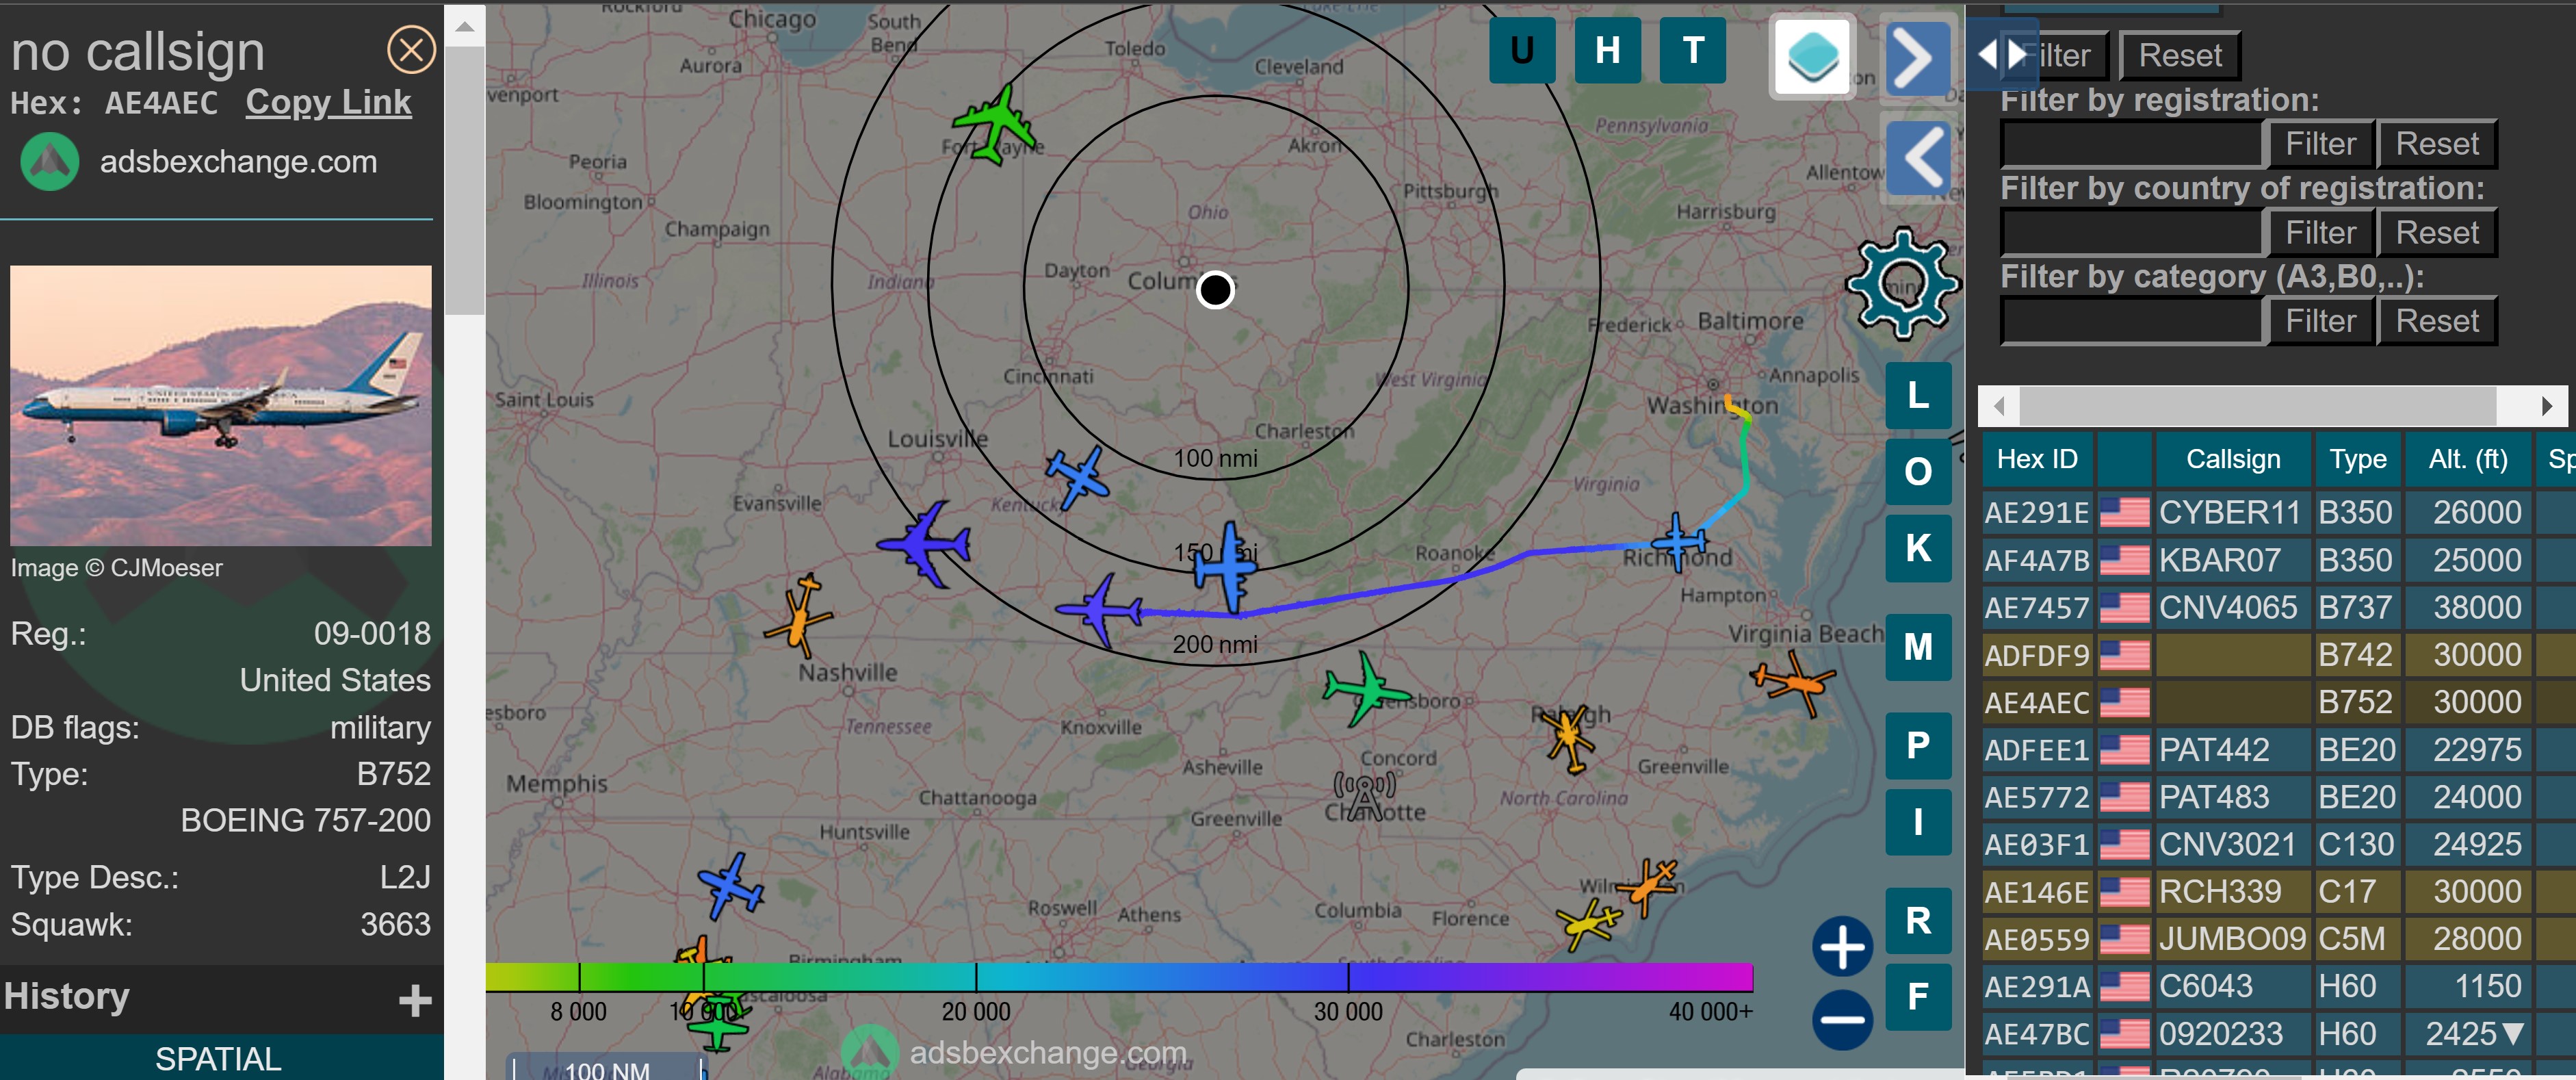Toggle the K map option button
Image resolution: width=2576 pixels, height=1080 pixels.
1918,548
